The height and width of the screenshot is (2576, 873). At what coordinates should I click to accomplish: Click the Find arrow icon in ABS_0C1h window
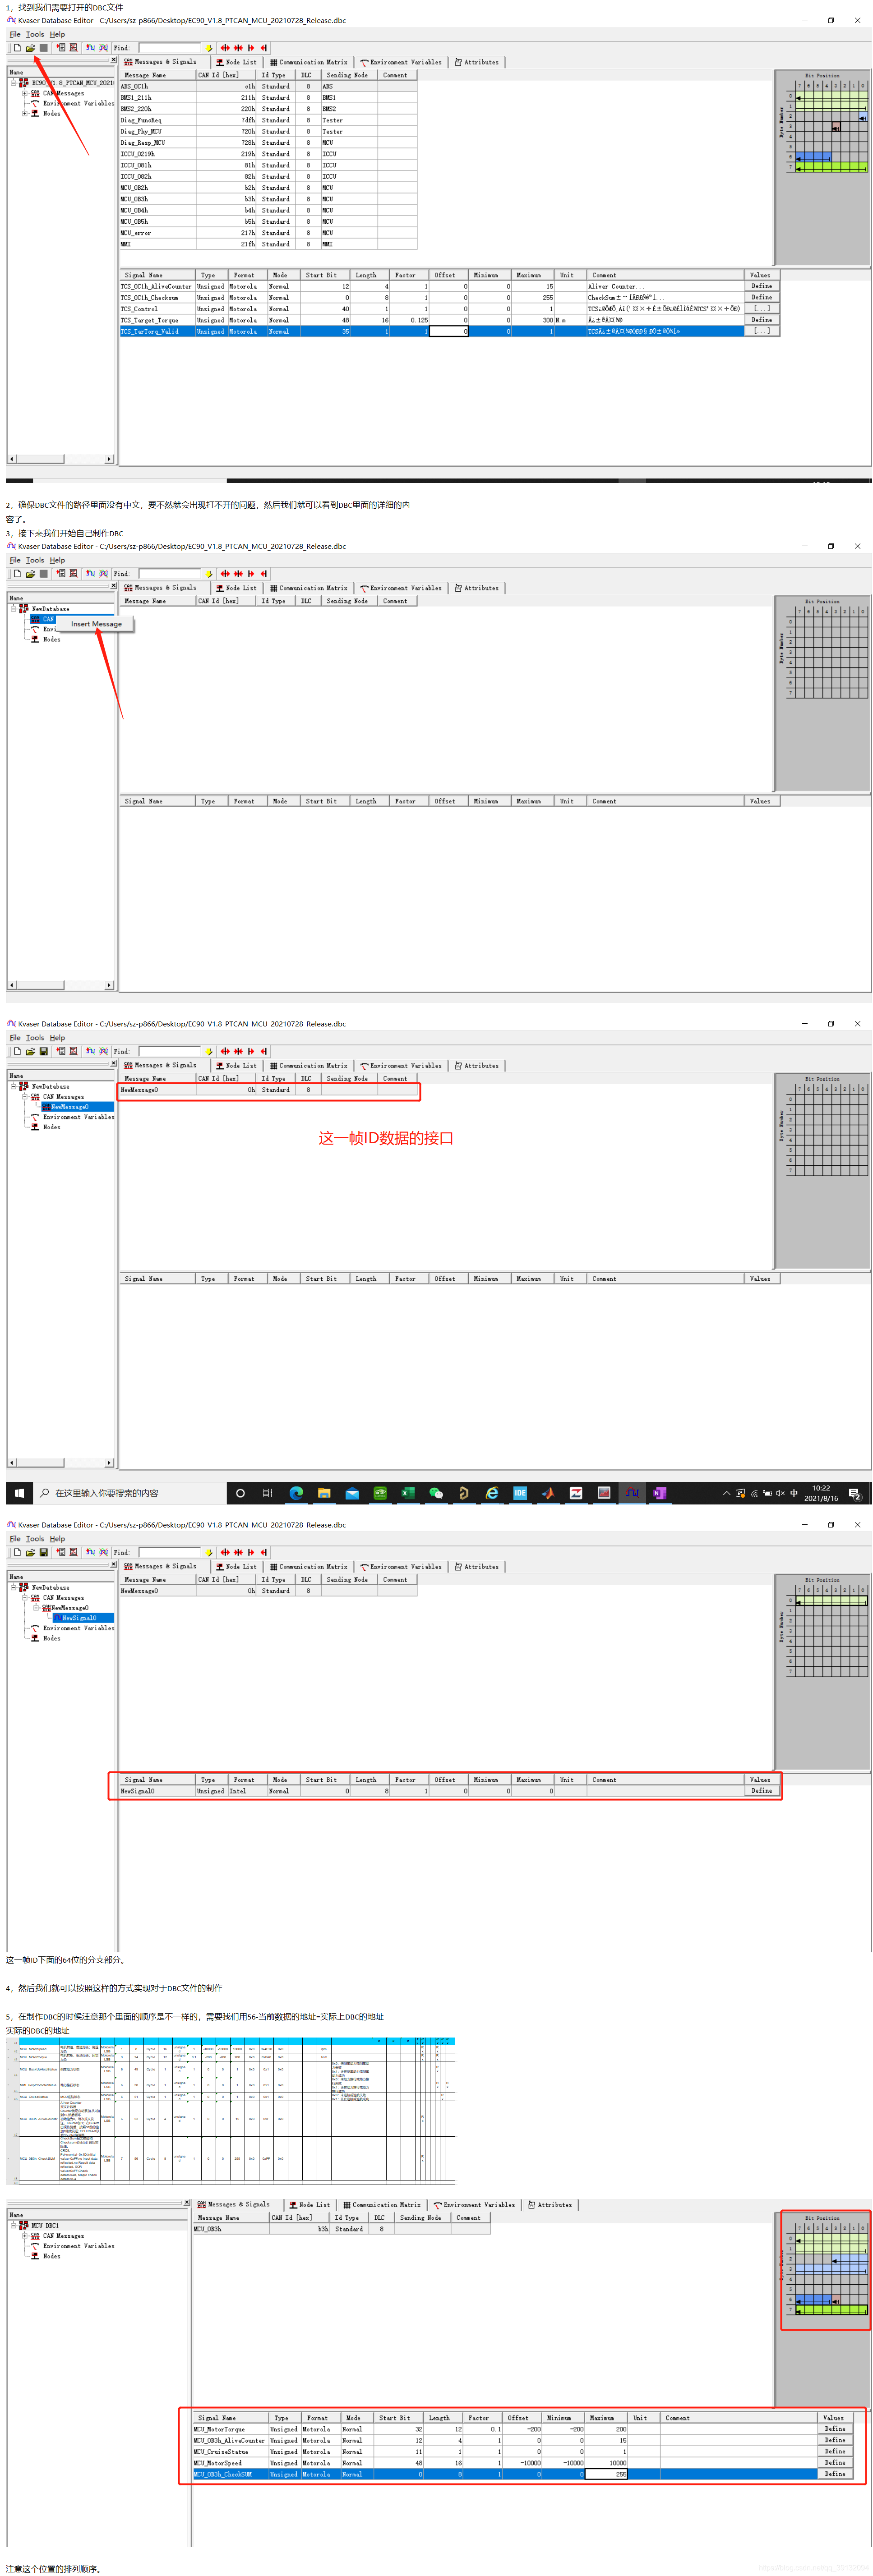pos(209,47)
